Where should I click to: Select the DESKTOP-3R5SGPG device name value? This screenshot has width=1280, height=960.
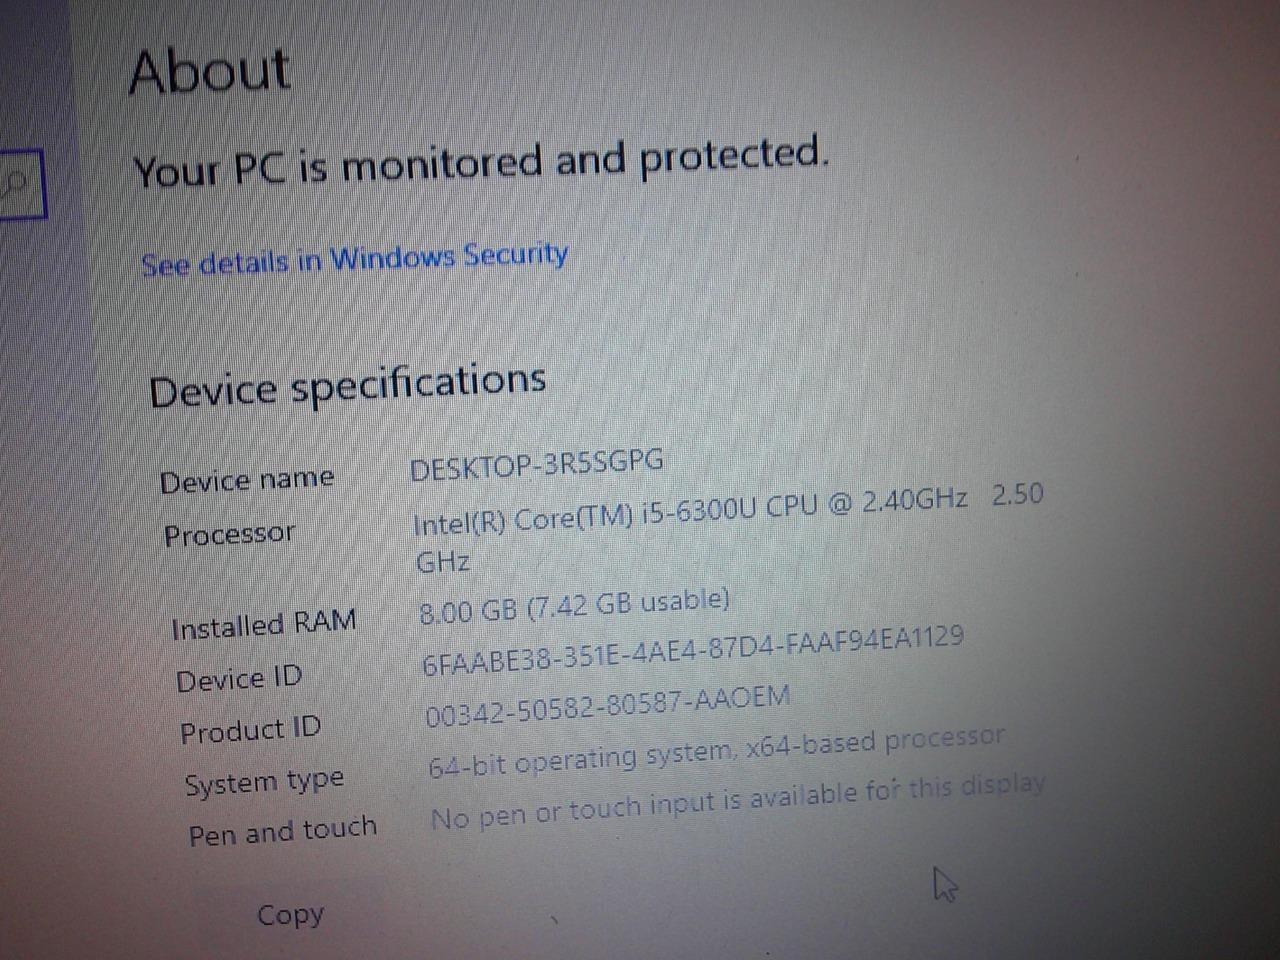[537, 465]
